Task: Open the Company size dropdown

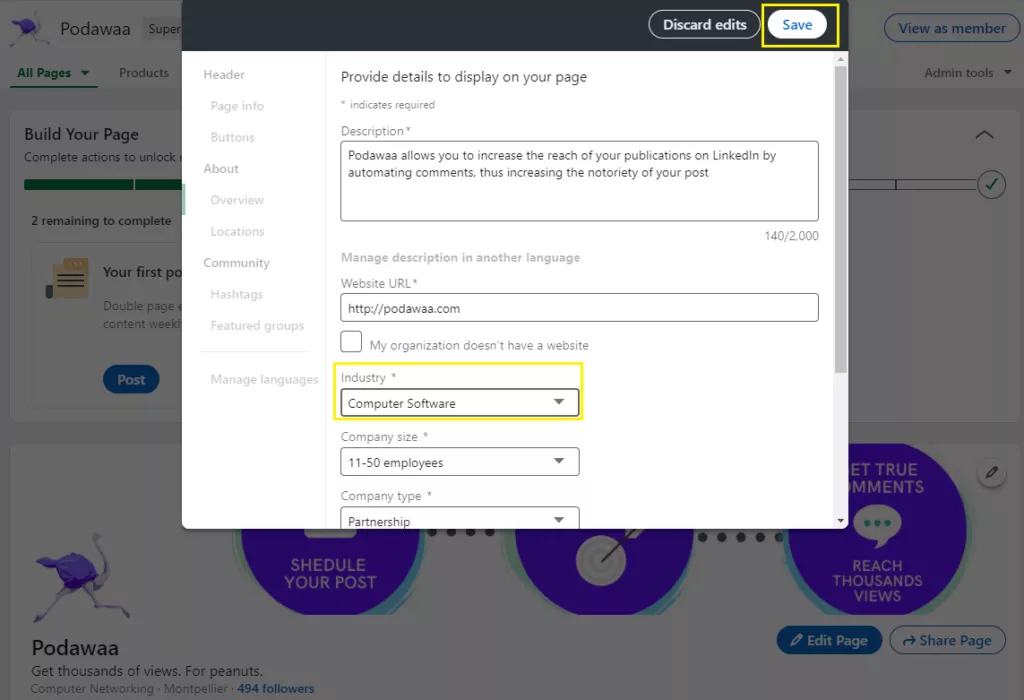Action: (x=460, y=462)
